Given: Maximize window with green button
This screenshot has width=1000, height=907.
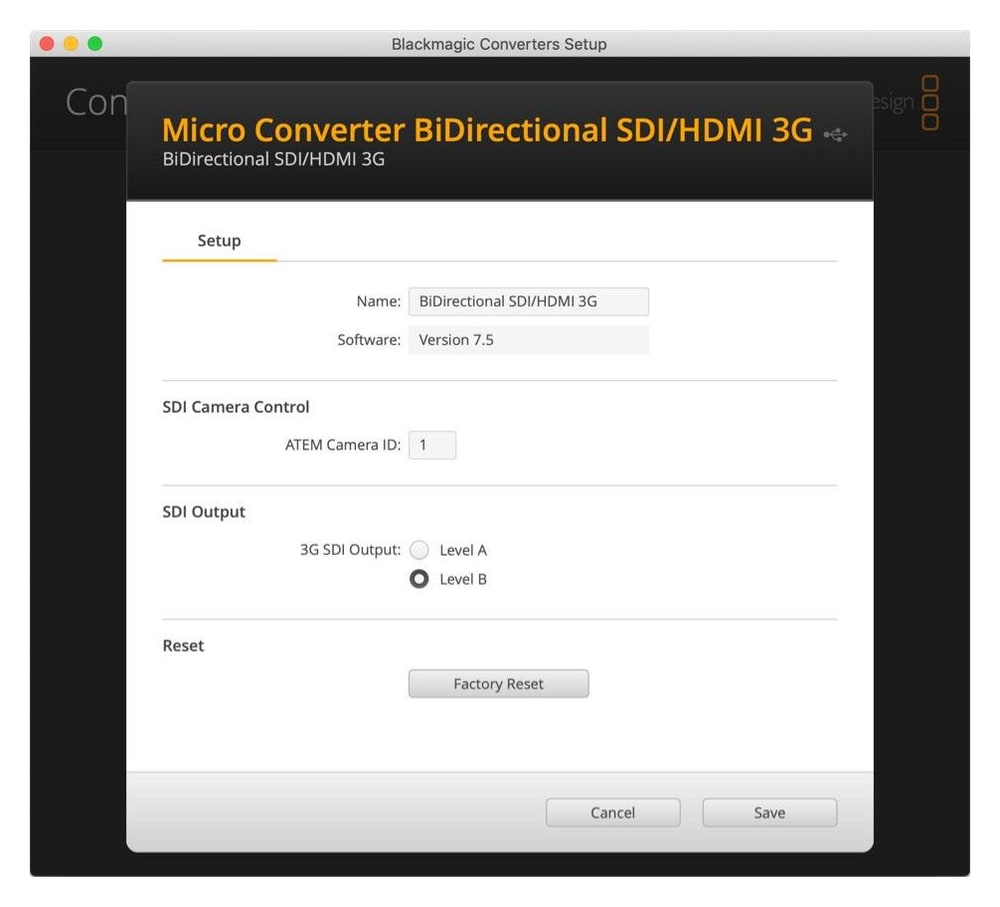Looking at the screenshot, I should tap(95, 43).
